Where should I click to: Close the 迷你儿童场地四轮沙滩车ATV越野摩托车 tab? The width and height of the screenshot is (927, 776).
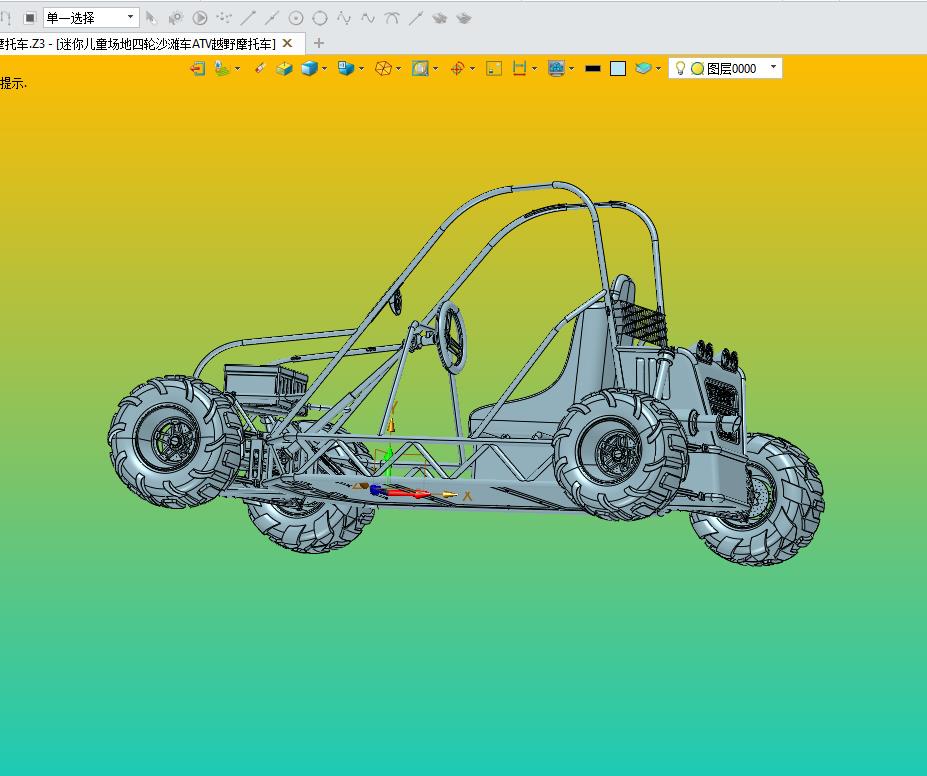287,43
